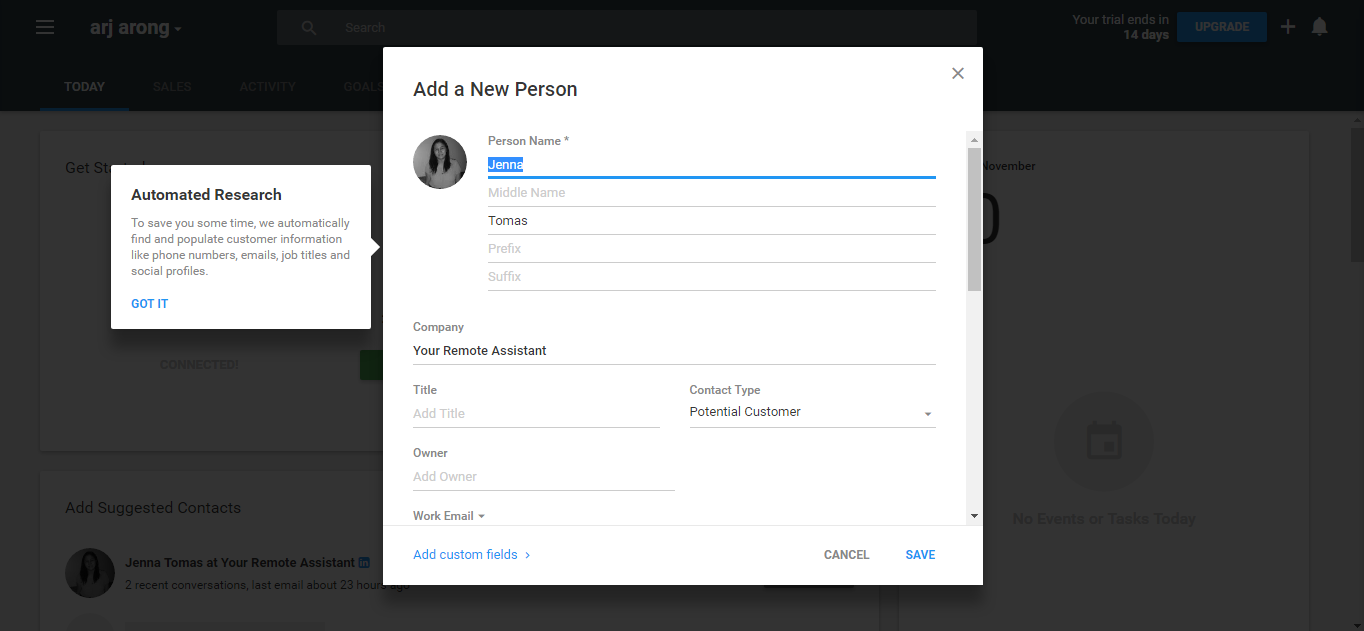Switch to the SALES tab
Image resolution: width=1364 pixels, height=631 pixels.
click(172, 87)
